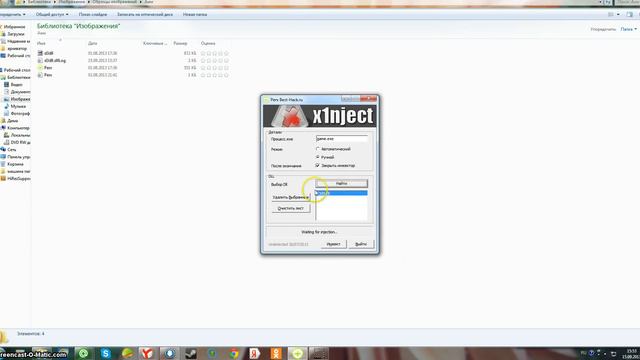The width and height of the screenshot is (640, 360).
Task: Select the d3d8 file icon
Action: point(40,53)
